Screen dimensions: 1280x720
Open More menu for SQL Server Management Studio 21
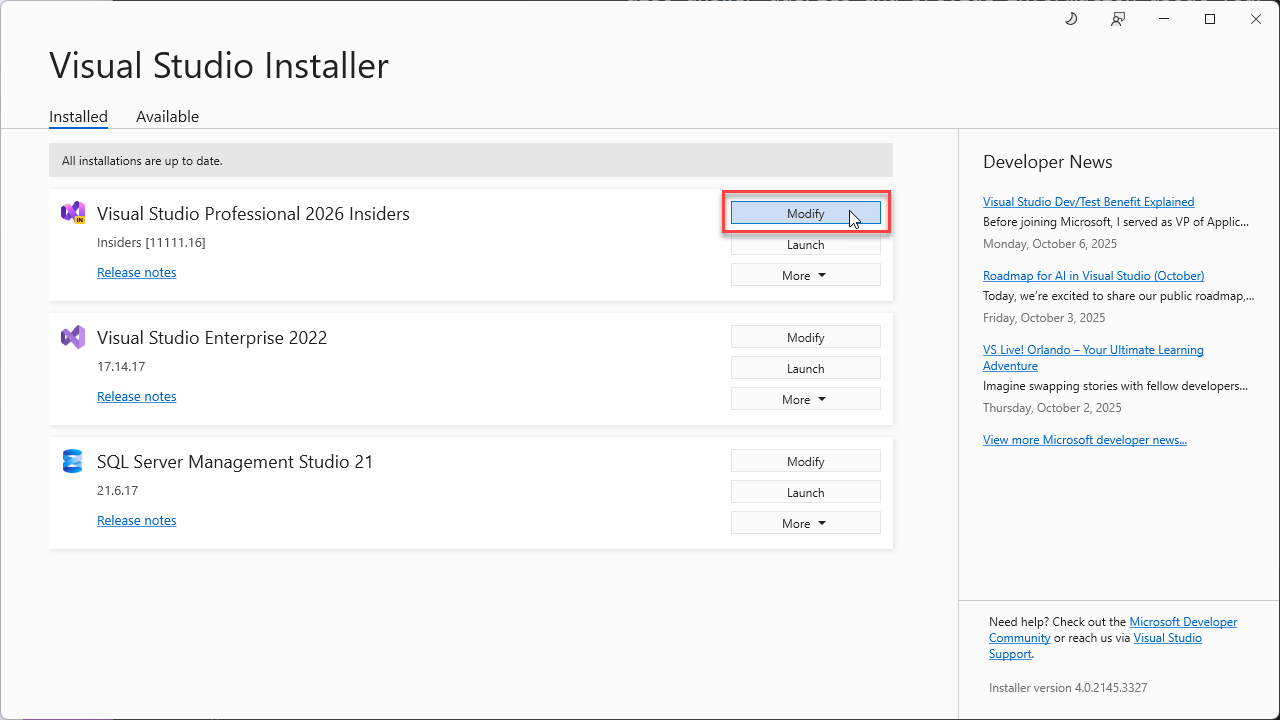805,522
